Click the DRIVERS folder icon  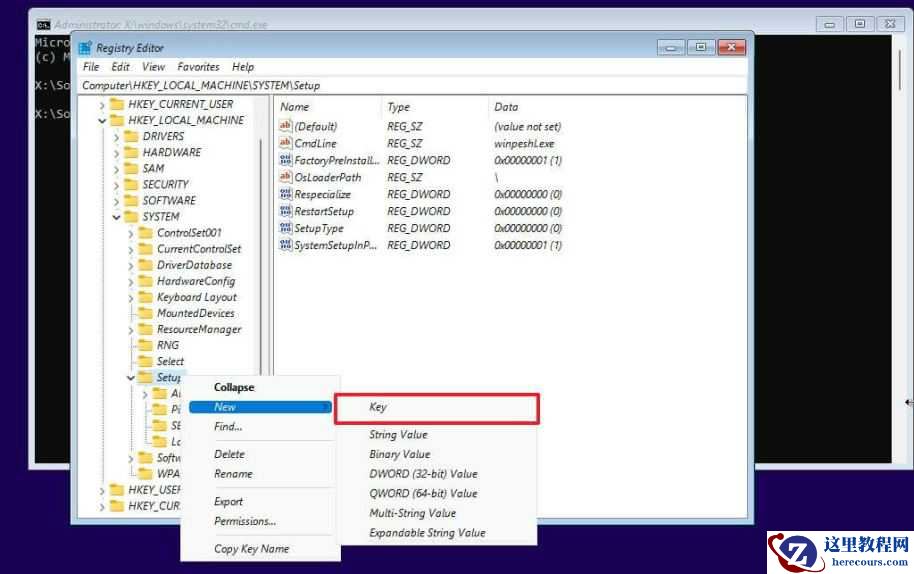click(131, 136)
